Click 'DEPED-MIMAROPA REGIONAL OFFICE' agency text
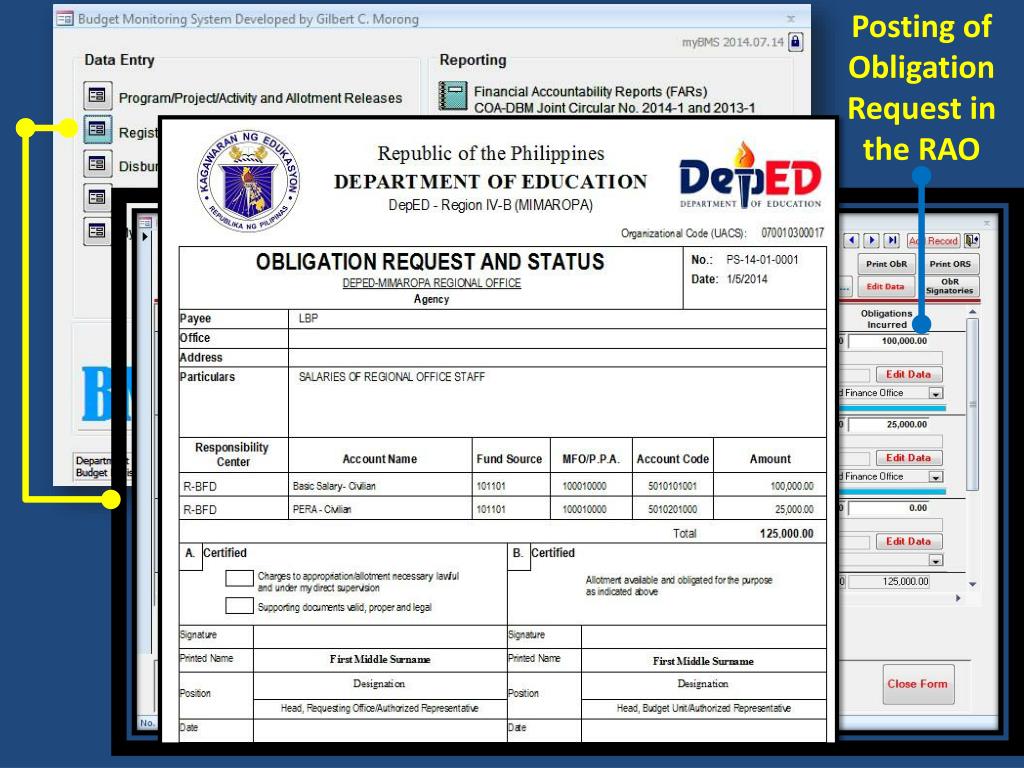Screen dimensions: 1024x768 tap(432, 283)
